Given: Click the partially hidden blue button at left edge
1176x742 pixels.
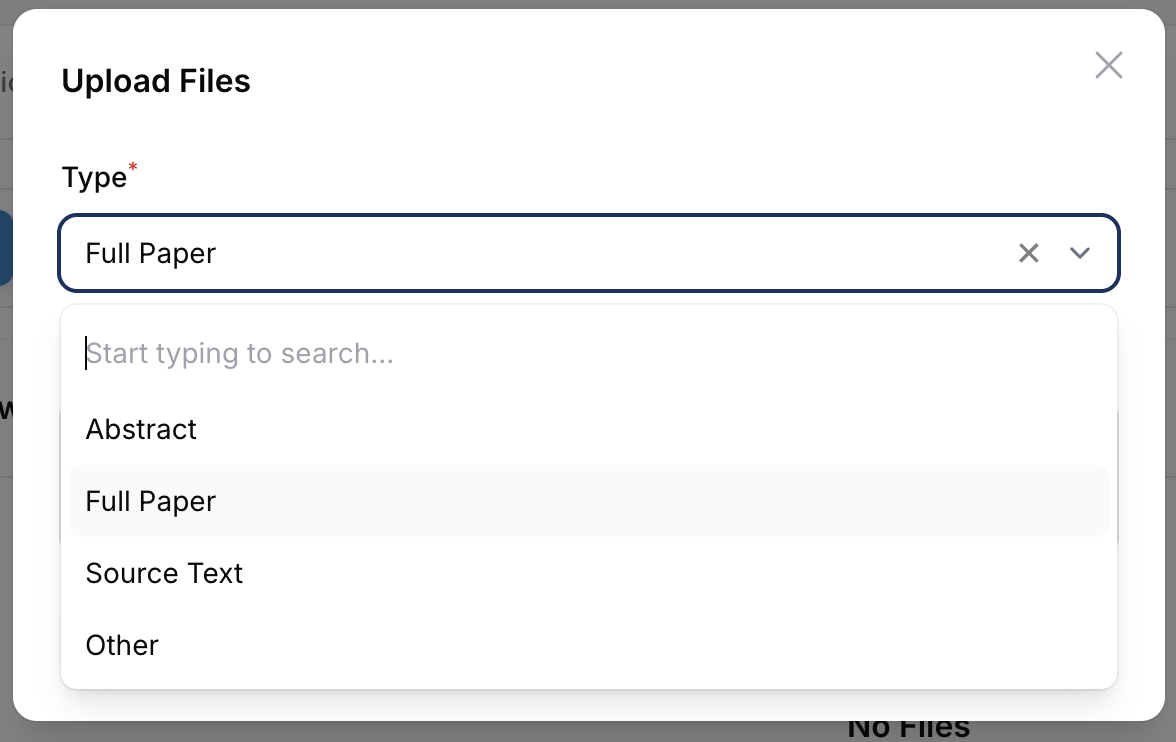Looking at the screenshot, I should pyautogui.click(x=6, y=248).
